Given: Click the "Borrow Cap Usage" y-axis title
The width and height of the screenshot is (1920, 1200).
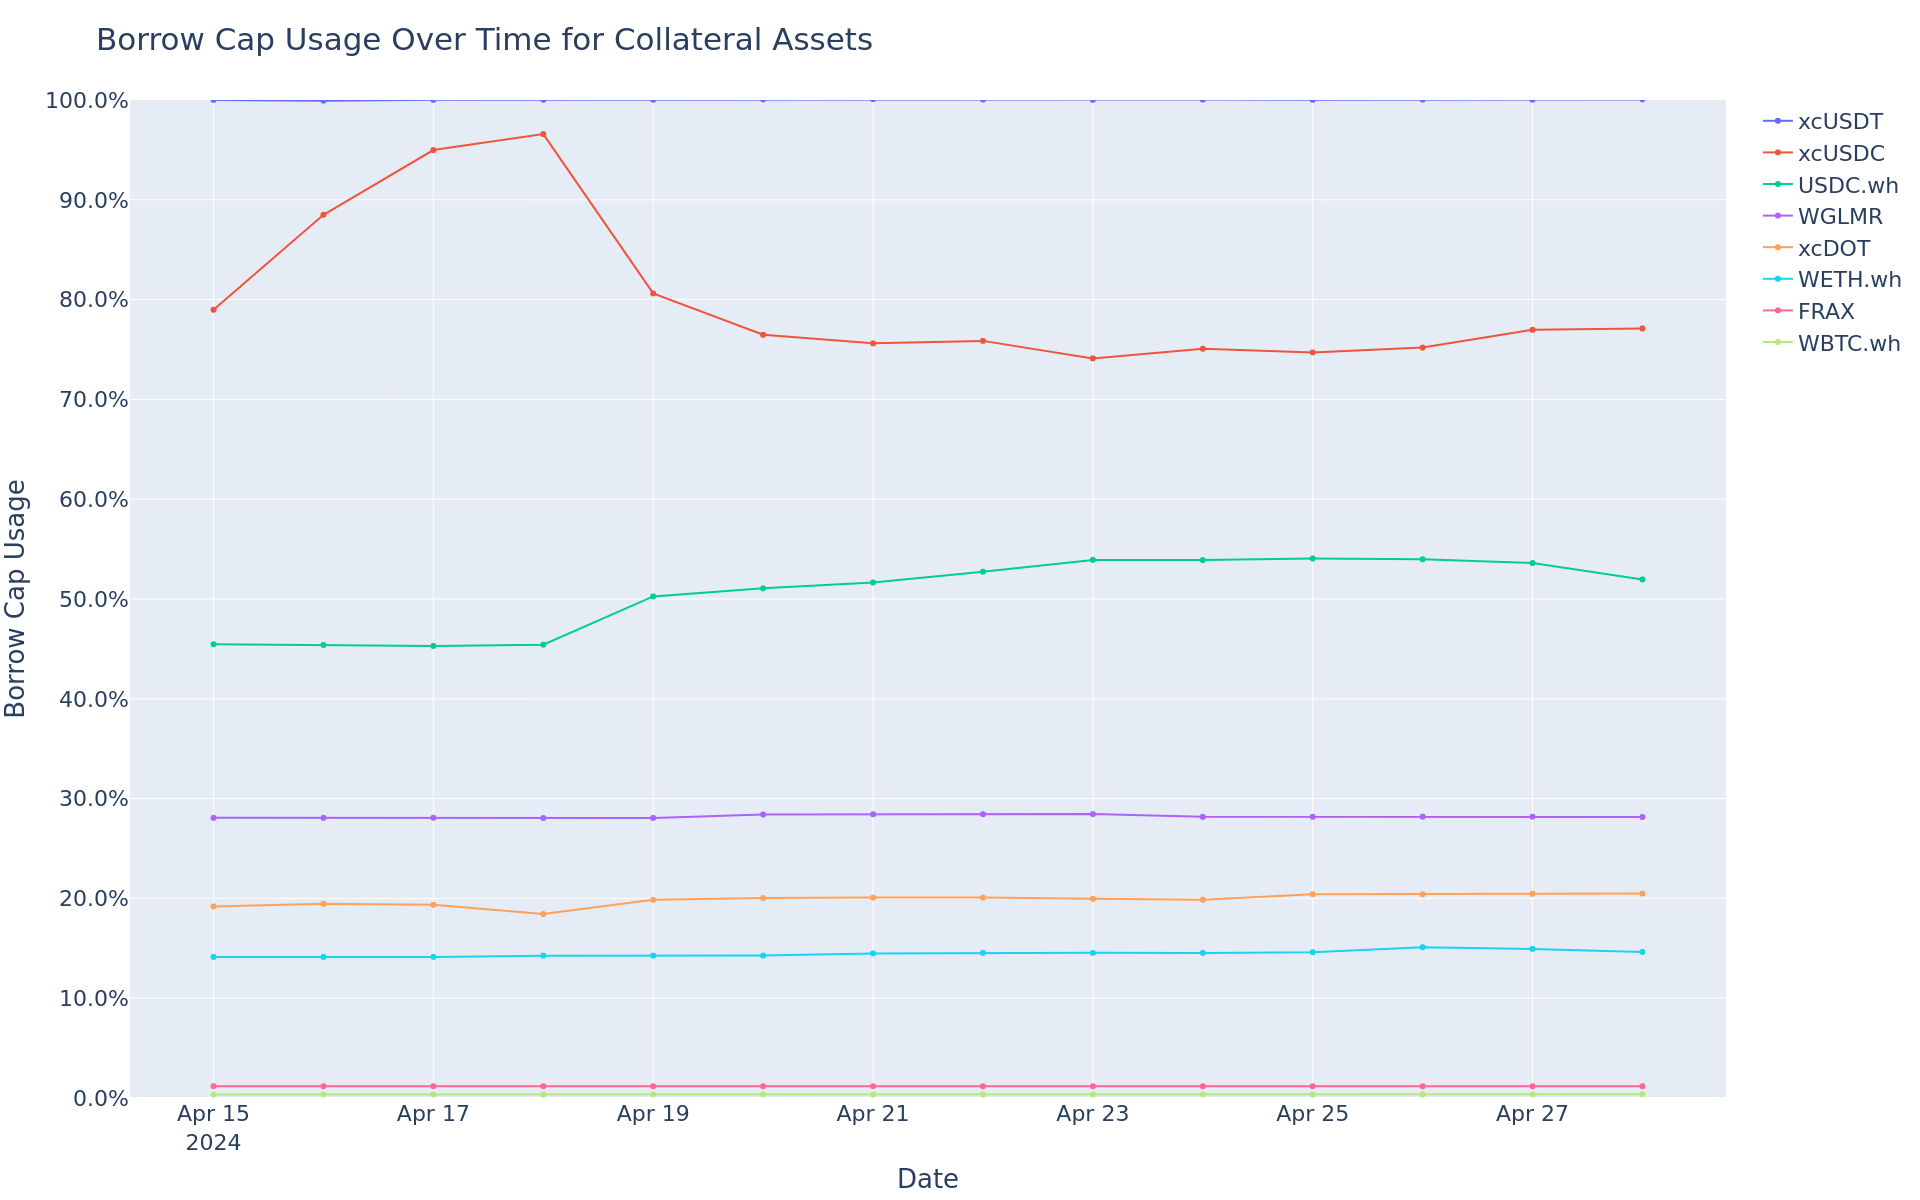Looking at the screenshot, I should (x=17, y=598).
